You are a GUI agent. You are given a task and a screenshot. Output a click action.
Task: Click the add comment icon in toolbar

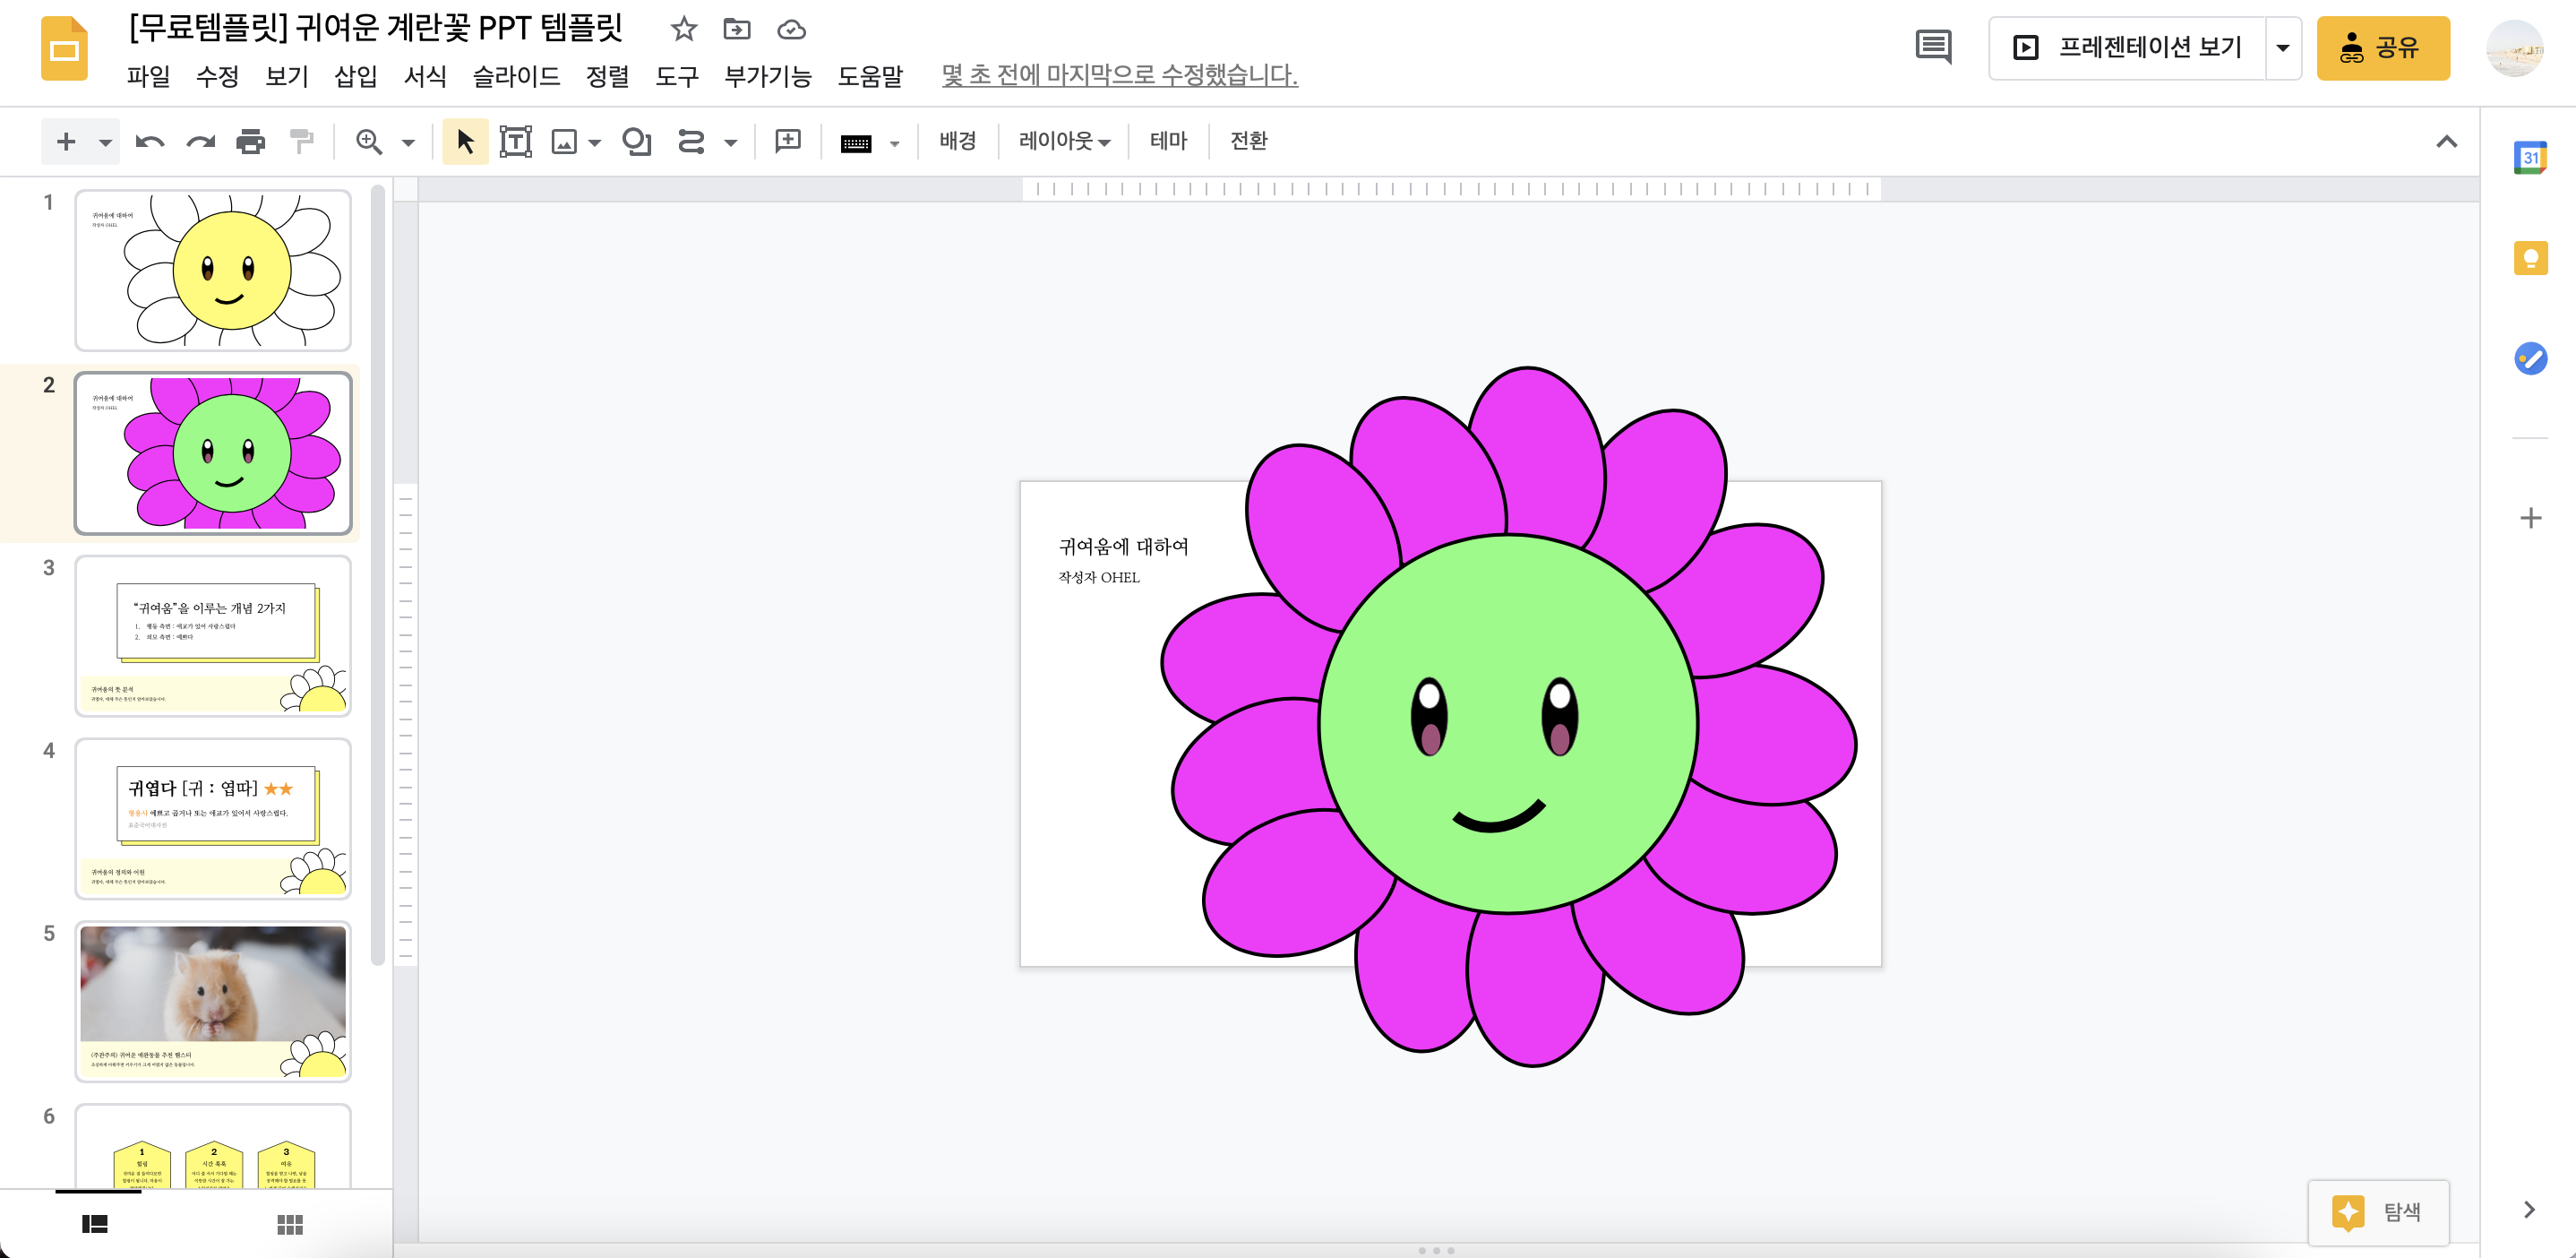pos(788,142)
